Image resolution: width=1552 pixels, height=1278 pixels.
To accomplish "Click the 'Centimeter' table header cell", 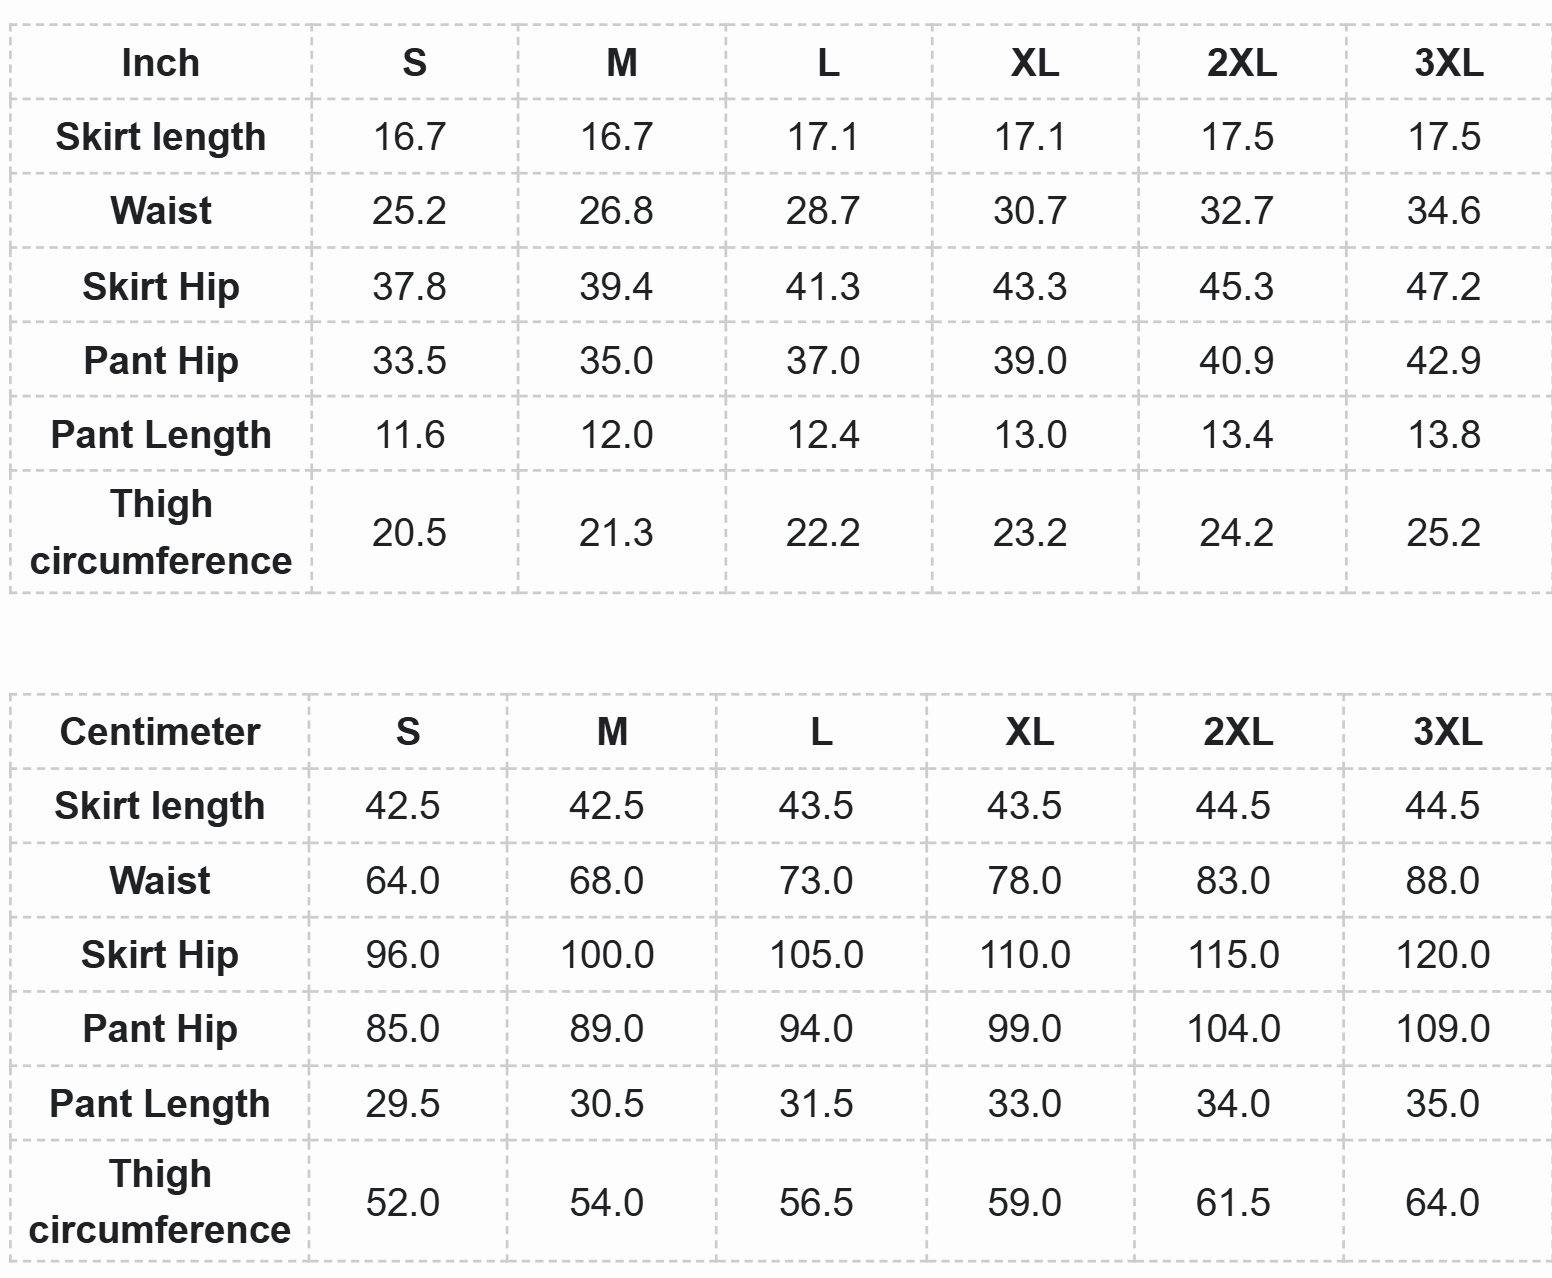I will (x=160, y=732).
